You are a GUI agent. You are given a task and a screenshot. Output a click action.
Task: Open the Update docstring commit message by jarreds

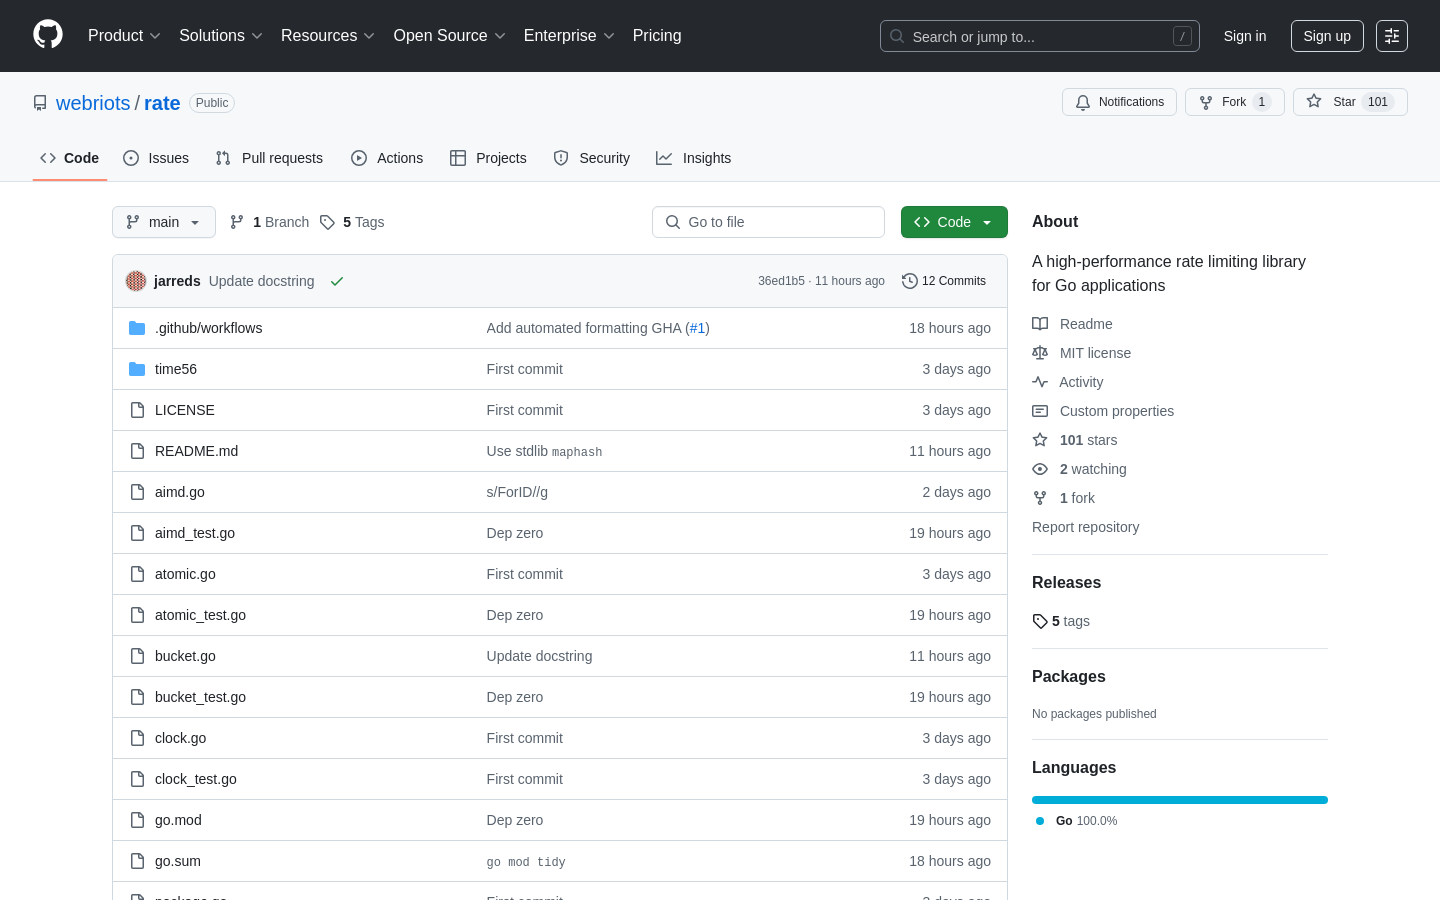coord(261,281)
